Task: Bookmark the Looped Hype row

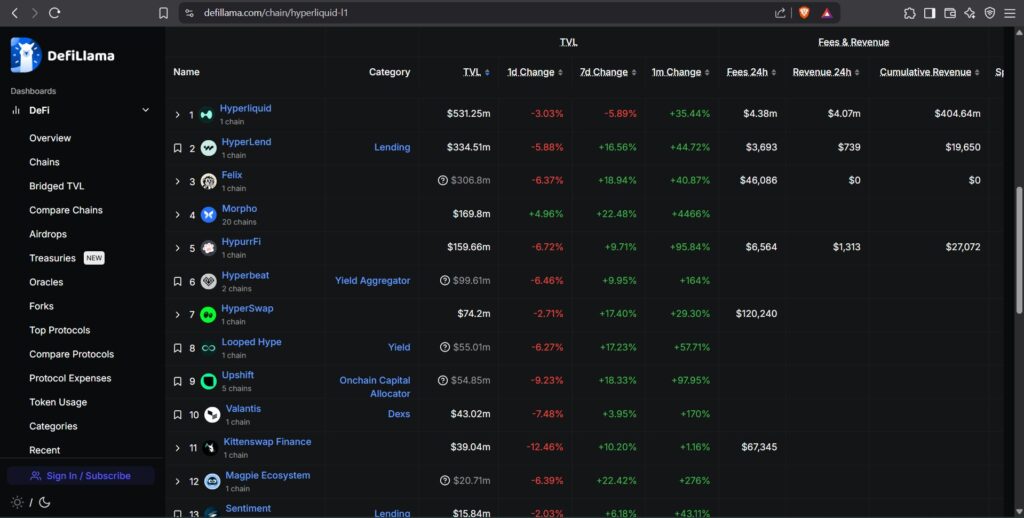Action: click(177, 348)
